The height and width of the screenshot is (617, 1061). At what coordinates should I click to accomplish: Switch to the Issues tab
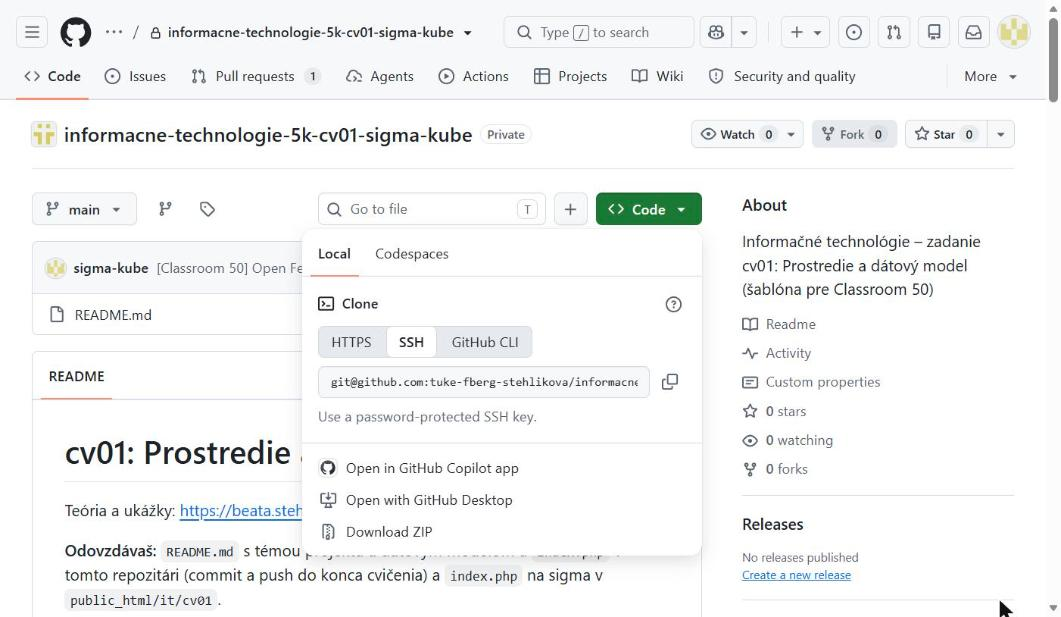135,76
